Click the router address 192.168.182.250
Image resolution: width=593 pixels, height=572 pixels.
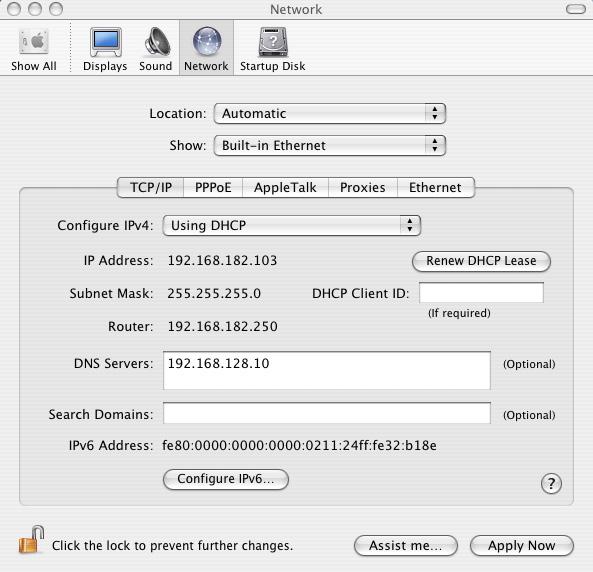click(x=222, y=326)
